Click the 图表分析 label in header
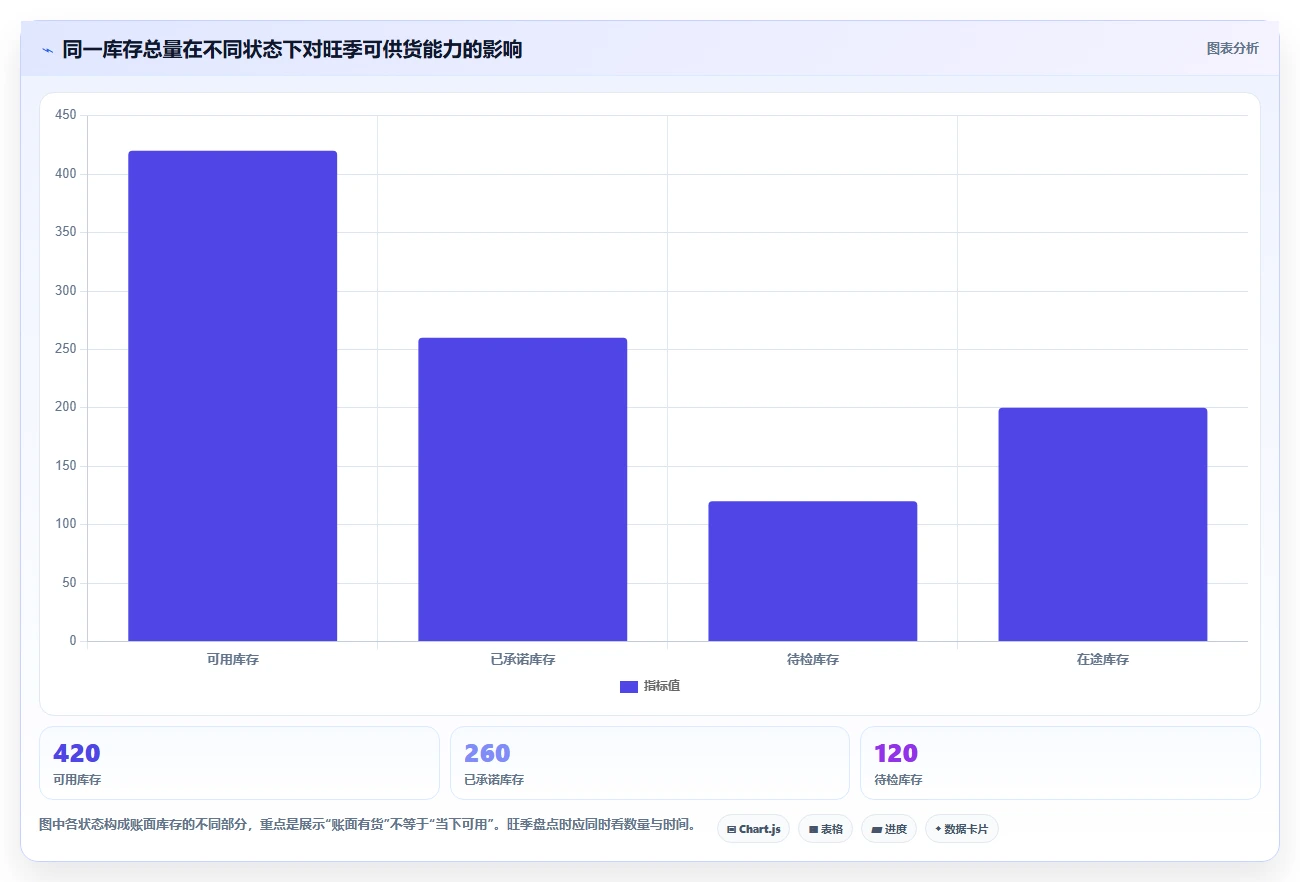This screenshot has width=1300, height=882. (1232, 48)
